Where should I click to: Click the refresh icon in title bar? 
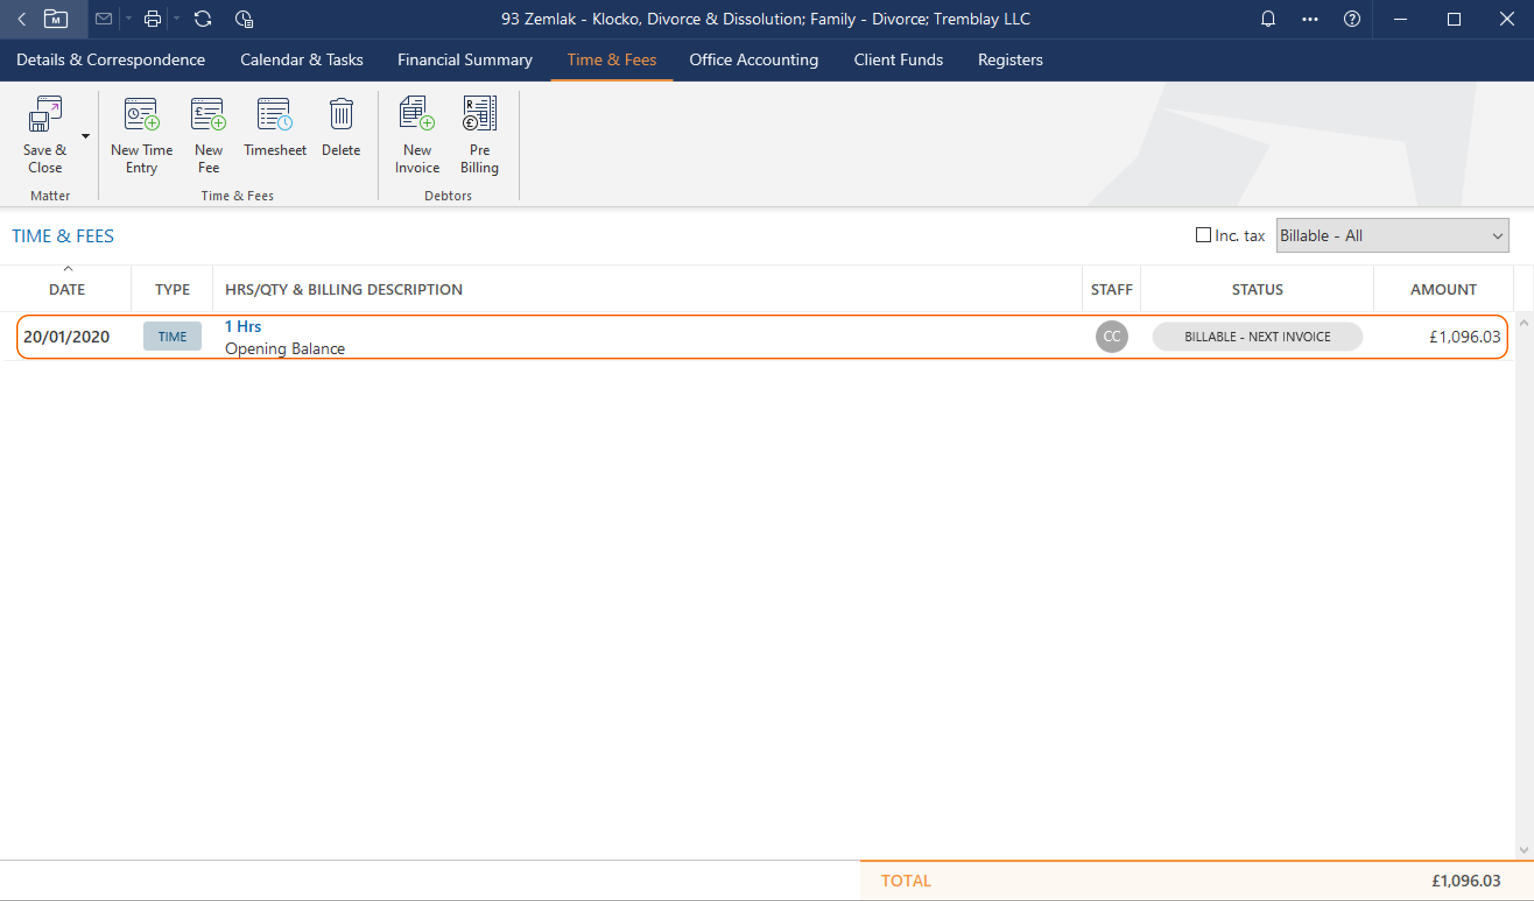coord(203,19)
